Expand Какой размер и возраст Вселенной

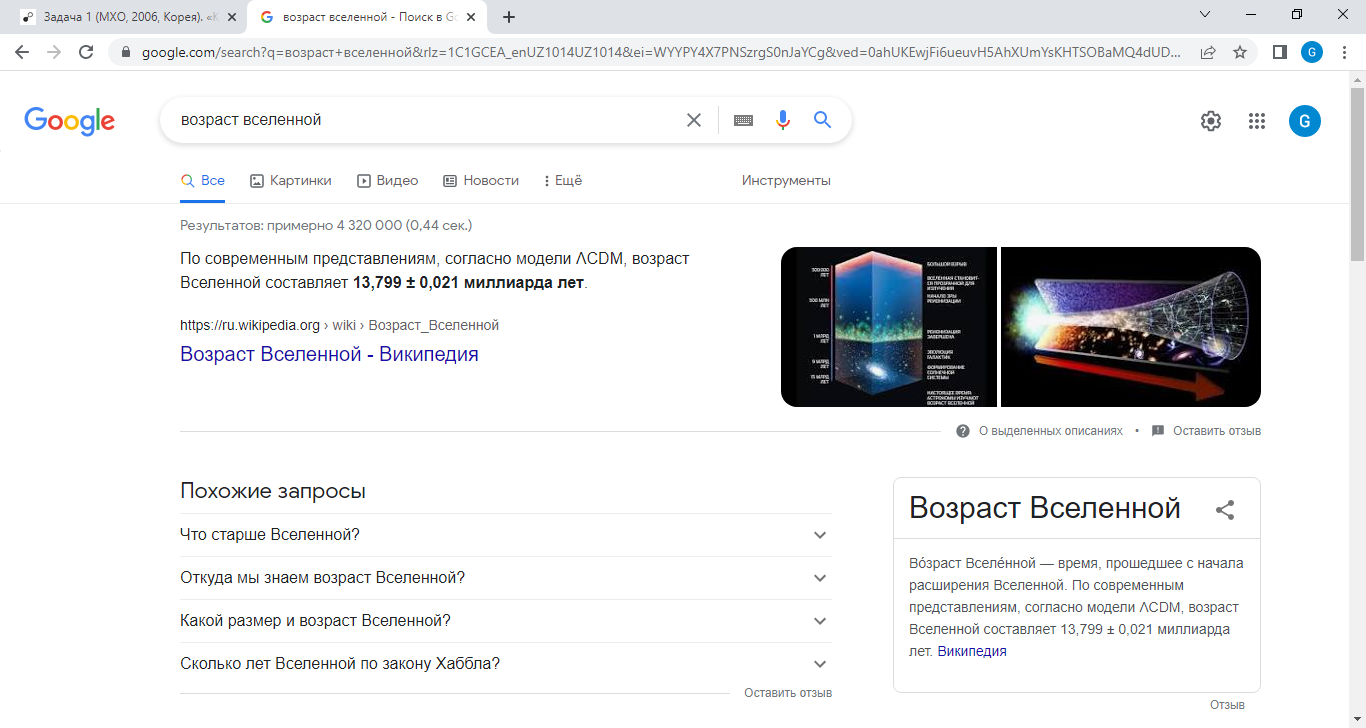click(506, 621)
